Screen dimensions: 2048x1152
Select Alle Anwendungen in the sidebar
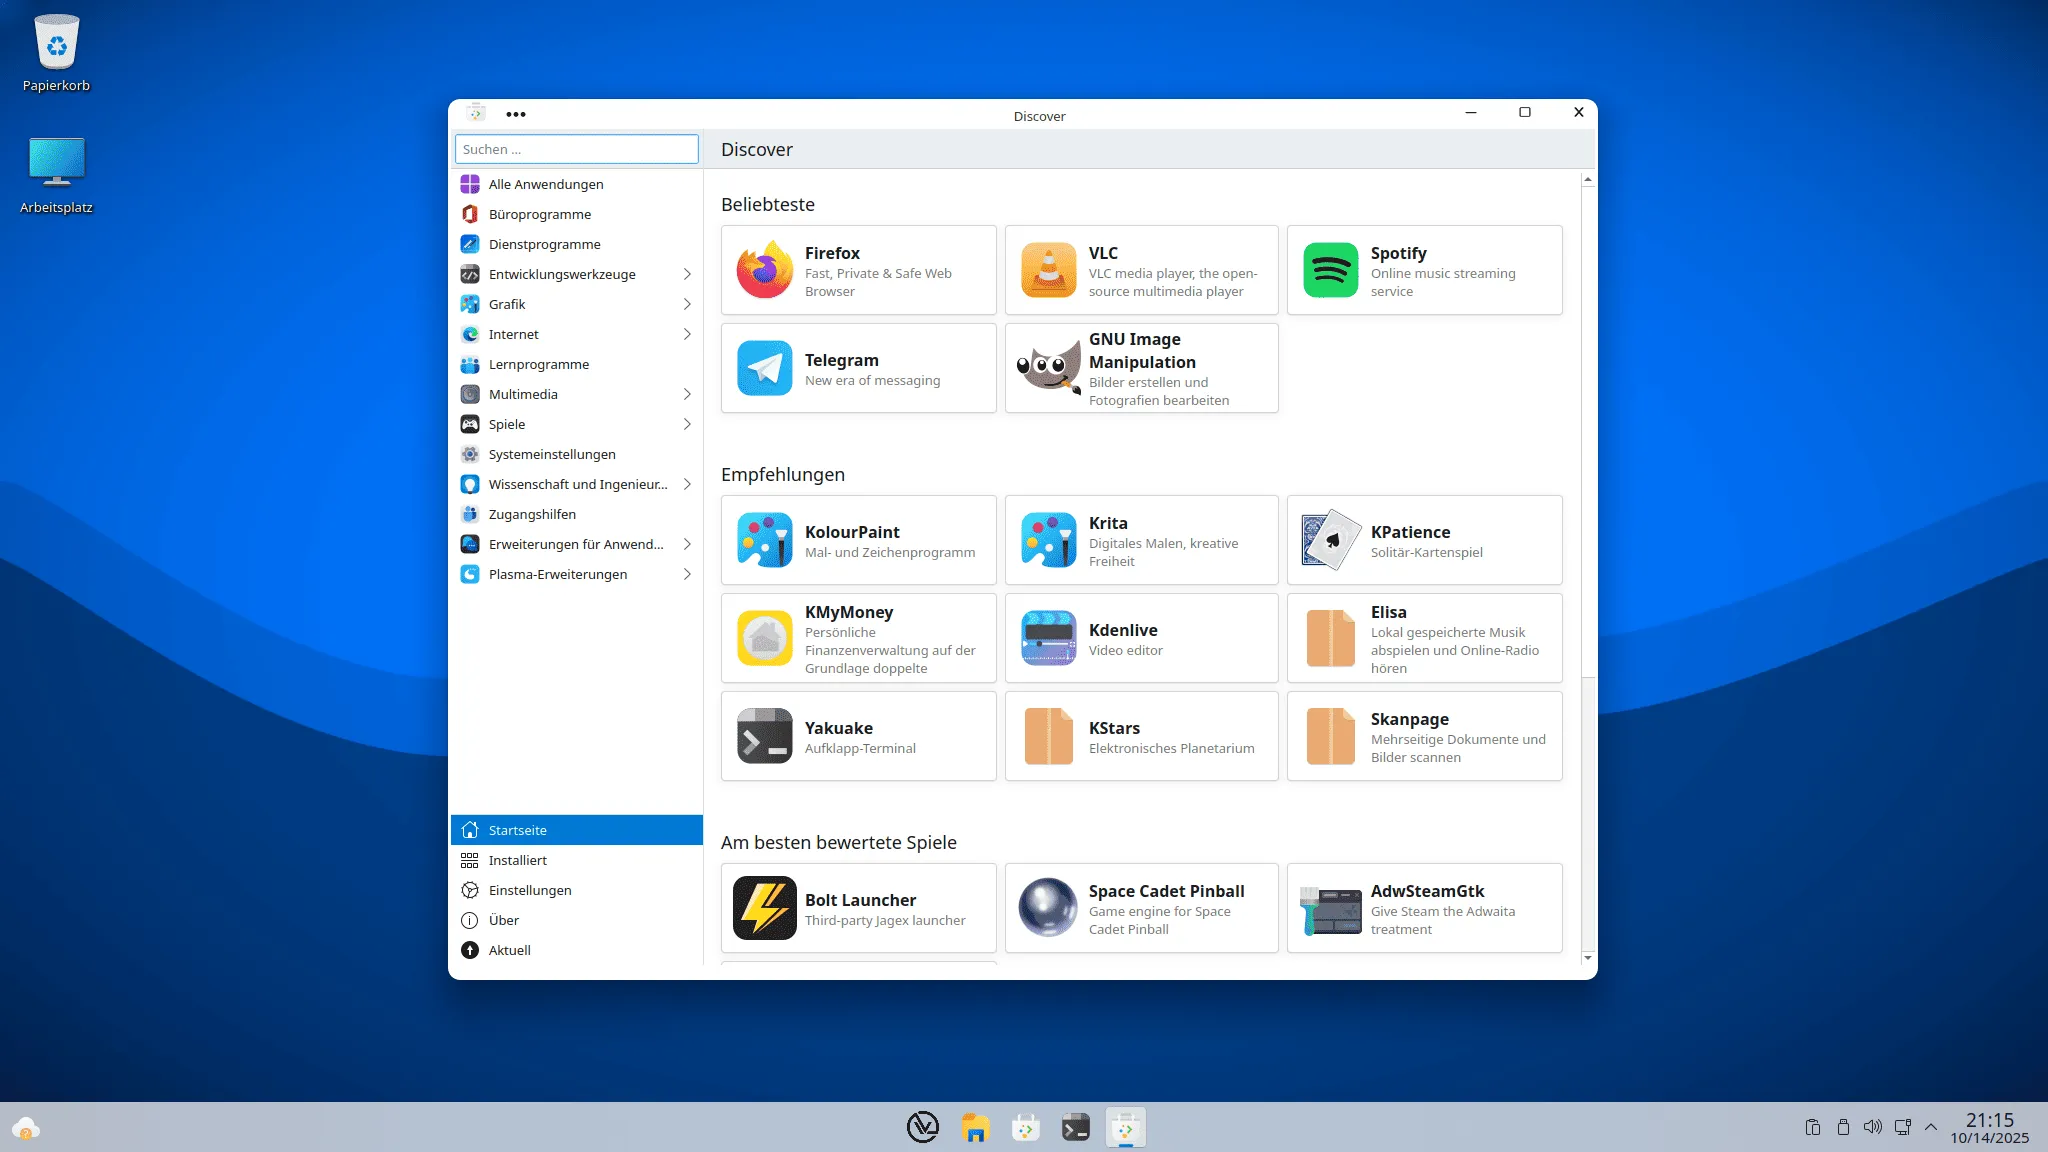(x=545, y=184)
